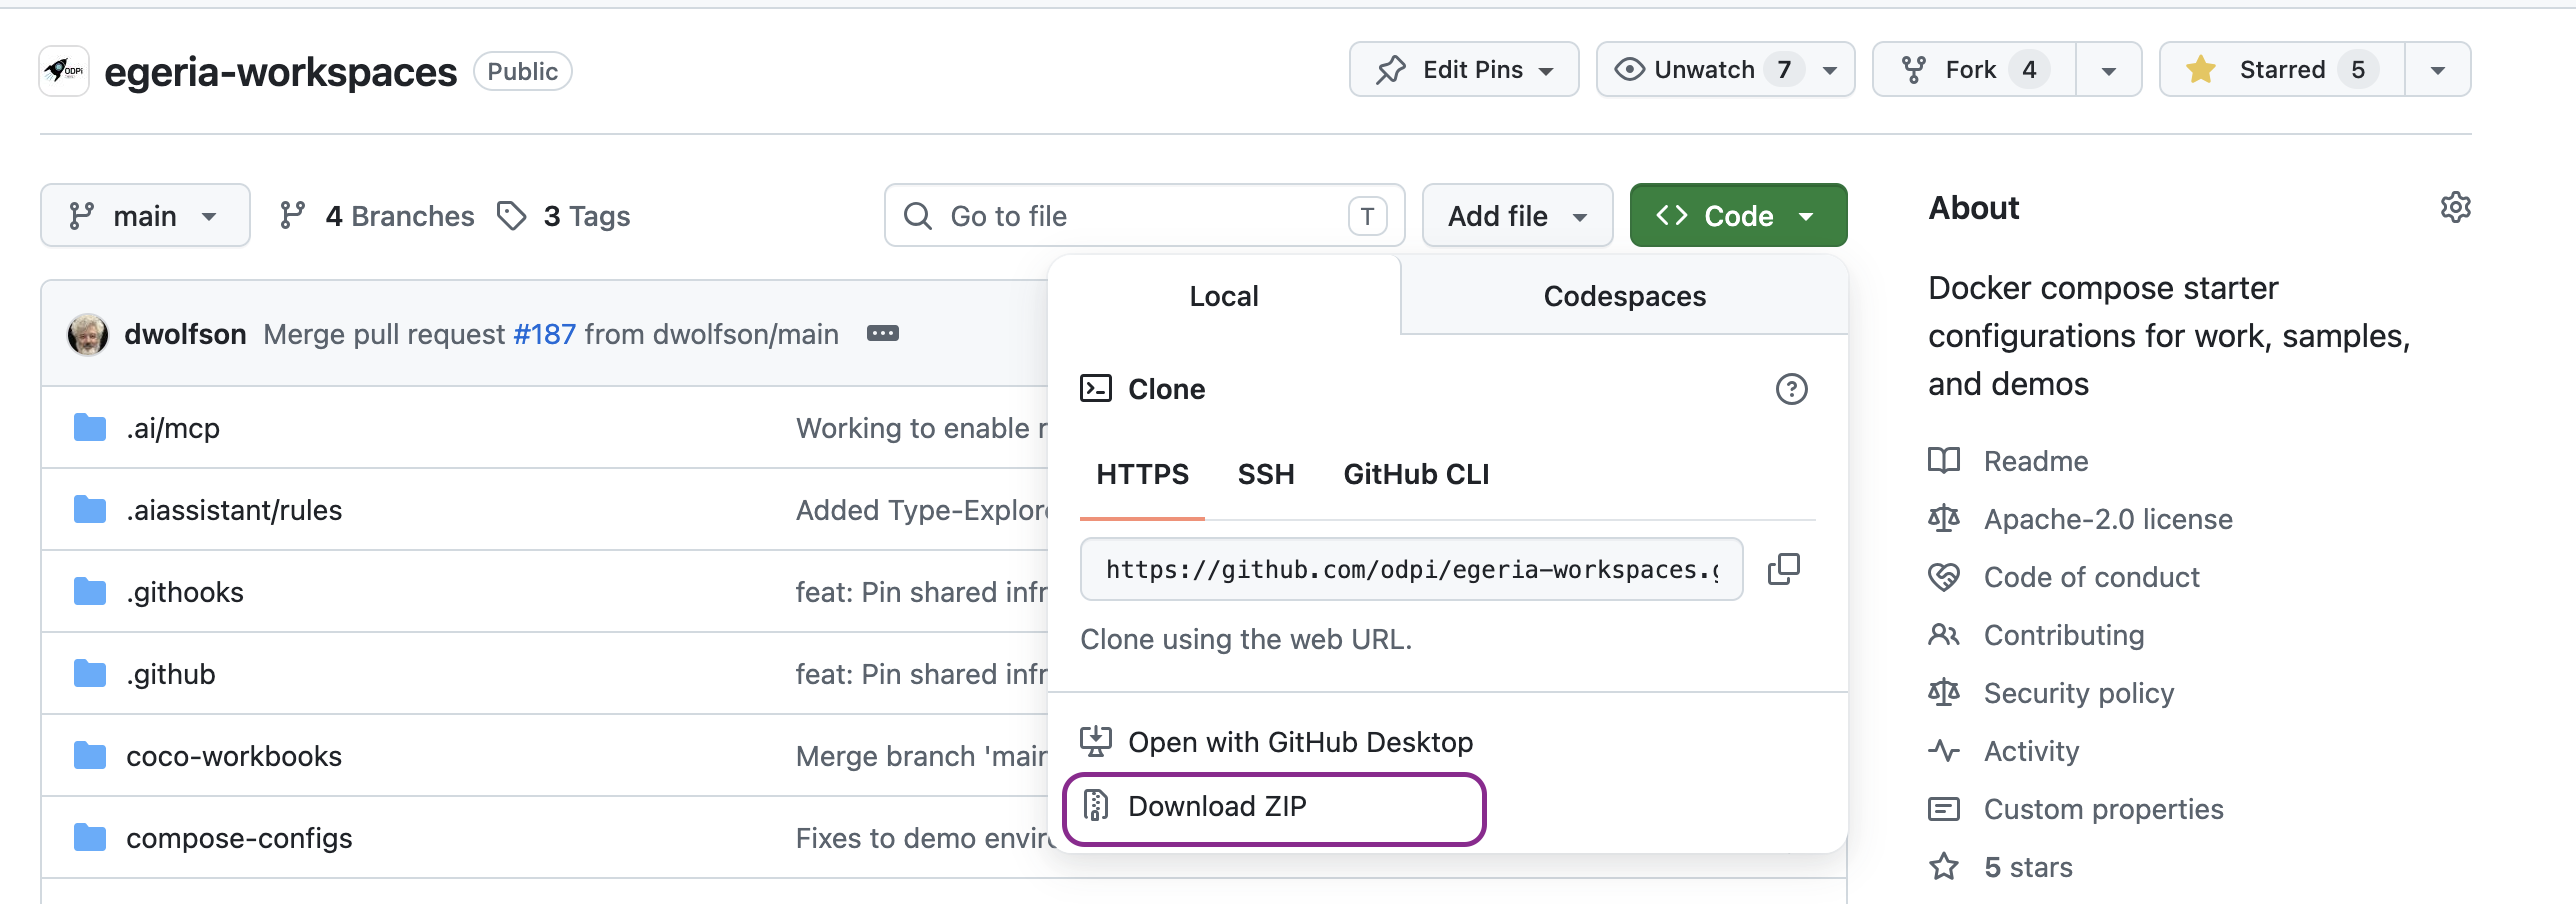The height and width of the screenshot is (904, 2576).
Task: Open the 5 stars link
Action: 2028,867
